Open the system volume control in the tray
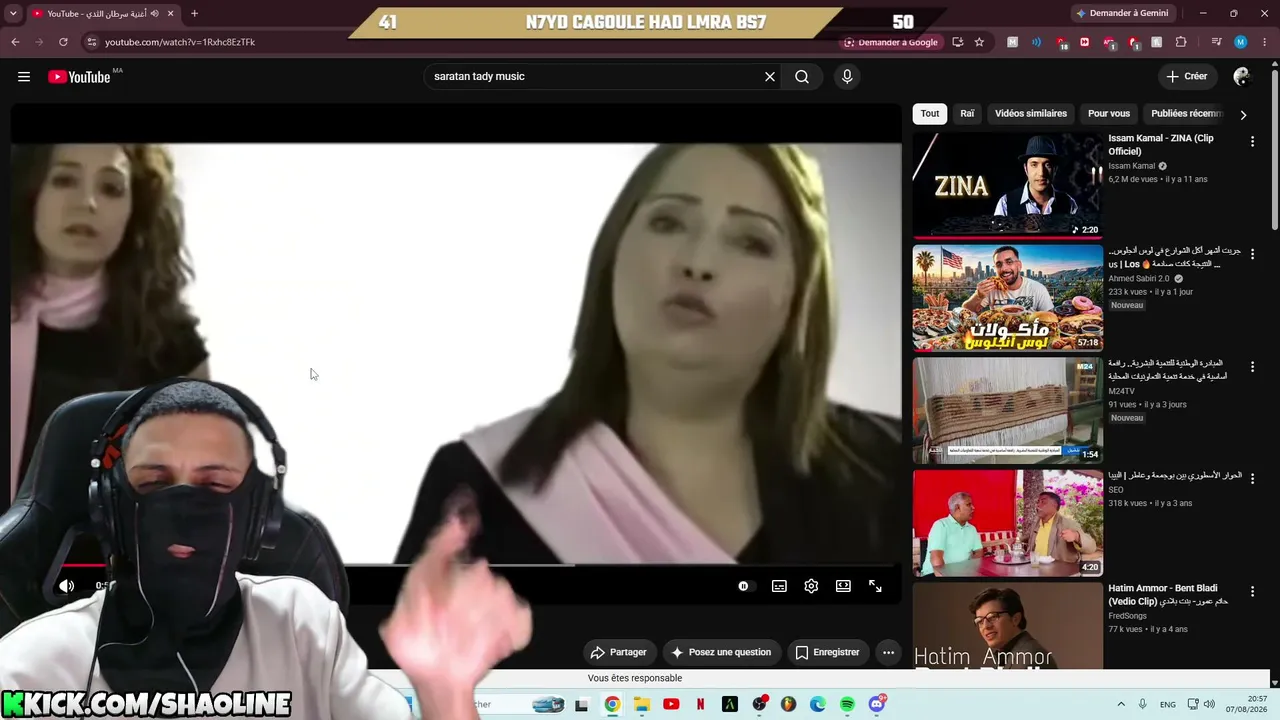This screenshot has width=1280, height=720. click(x=1208, y=705)
